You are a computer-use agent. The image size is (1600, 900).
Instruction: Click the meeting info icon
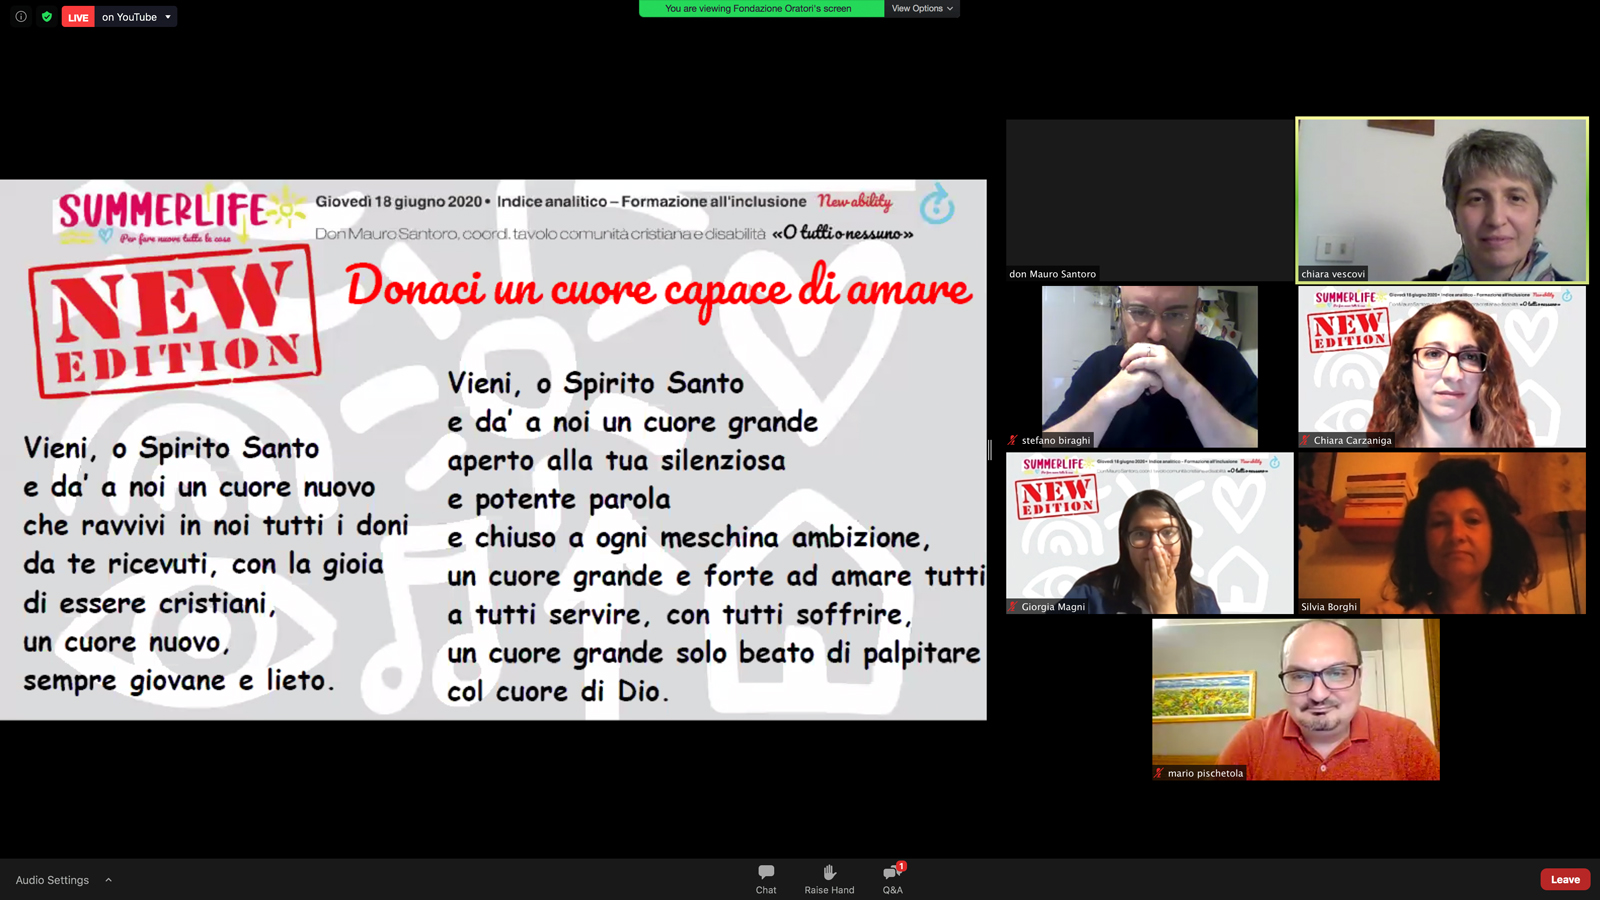coord(21,17)
